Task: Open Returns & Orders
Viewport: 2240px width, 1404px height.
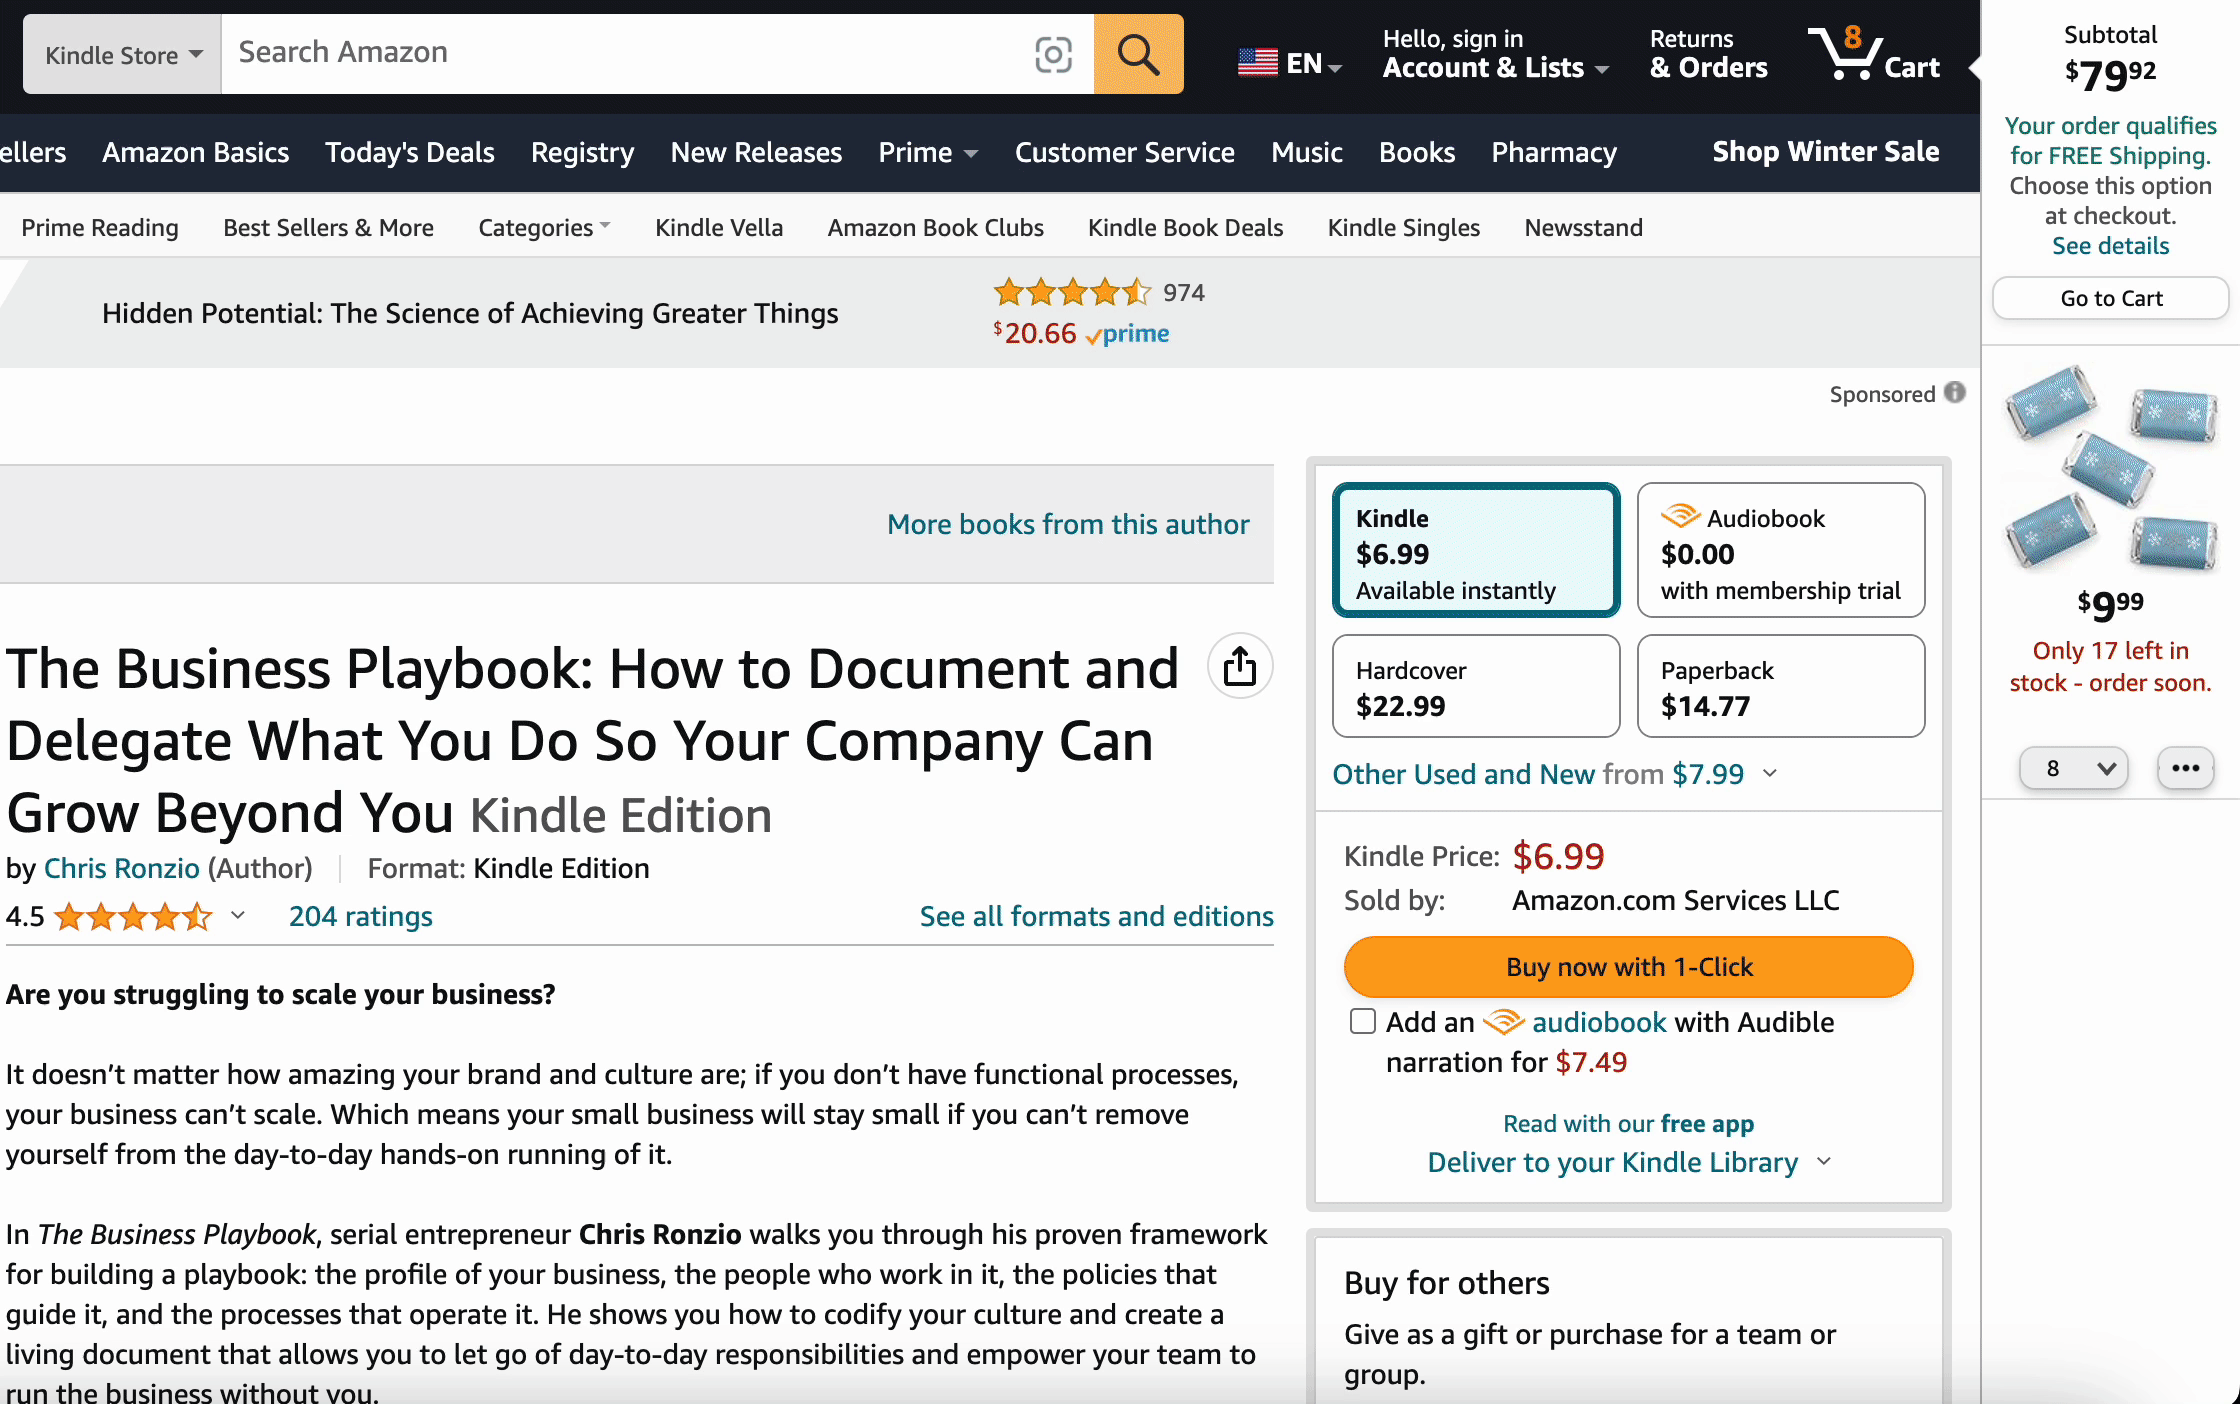Action: (x=1709, y=54)
